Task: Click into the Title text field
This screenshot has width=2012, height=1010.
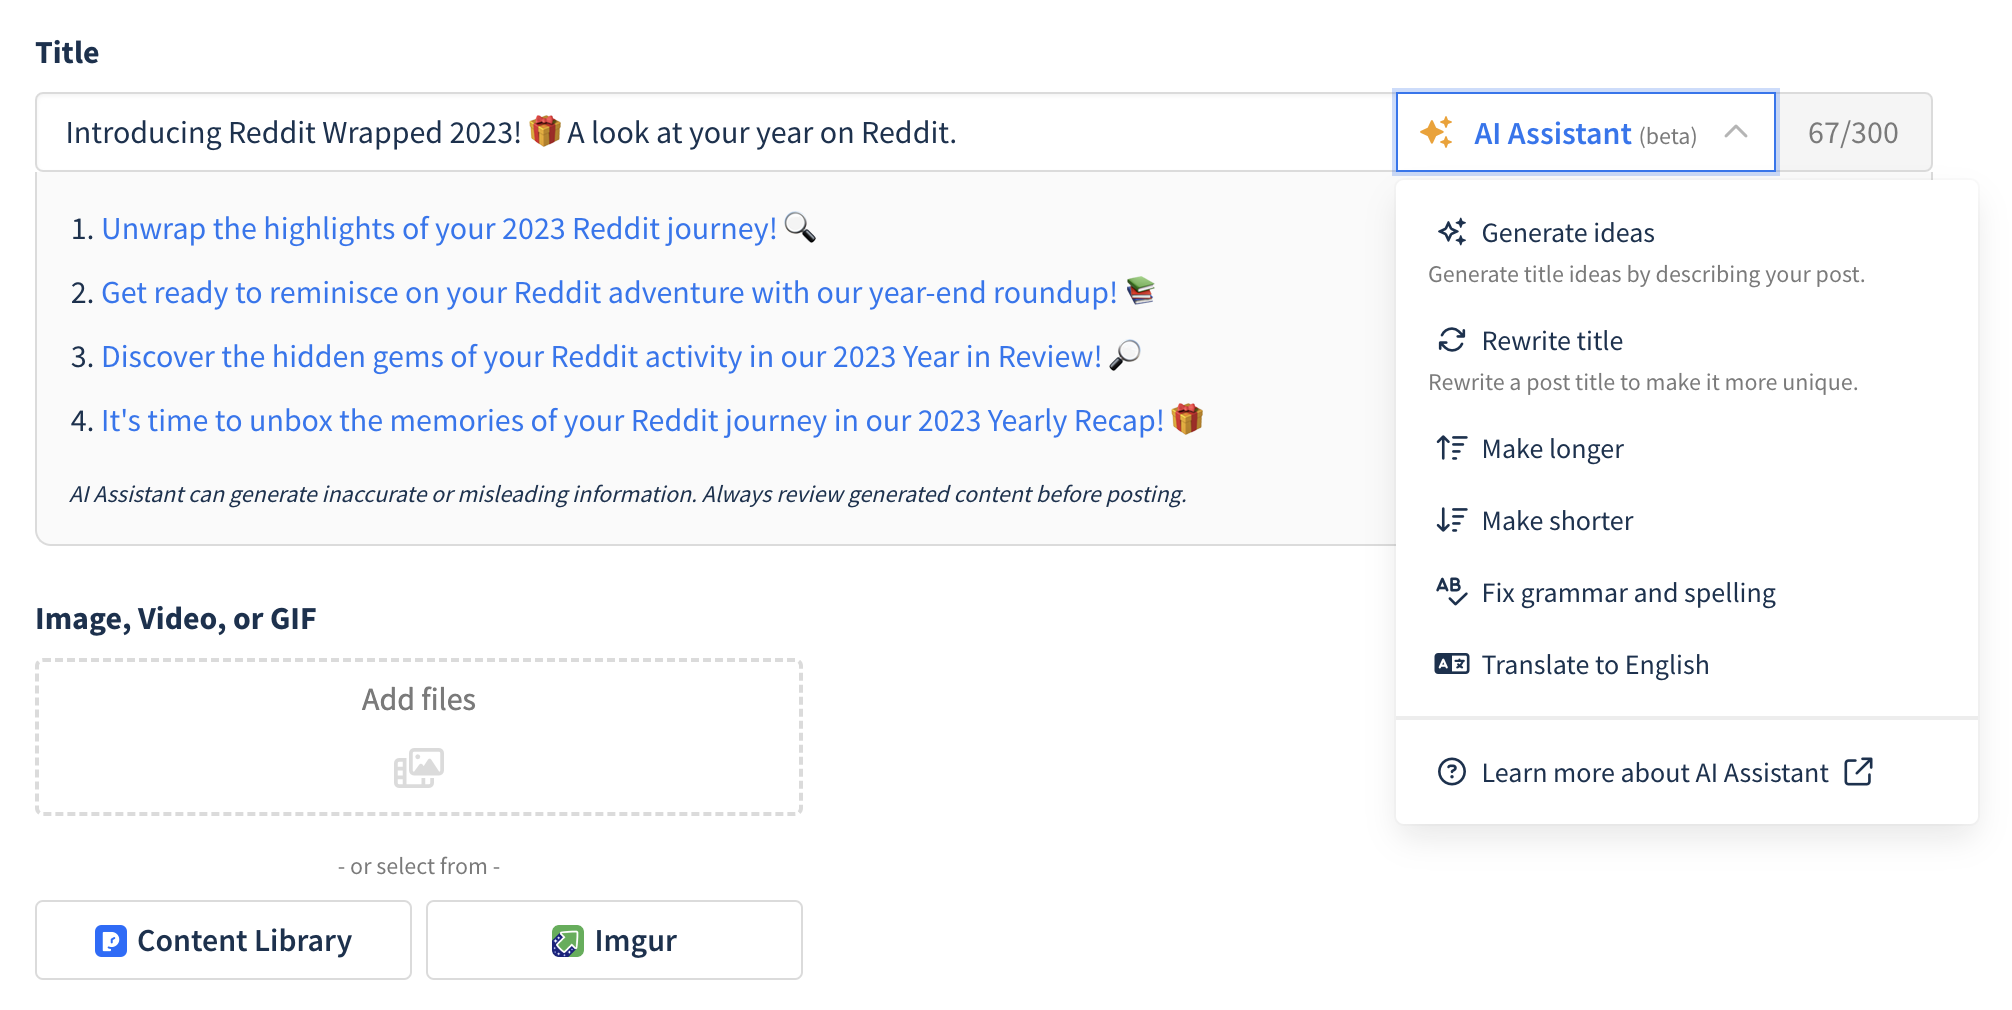Action: [700, 133]
